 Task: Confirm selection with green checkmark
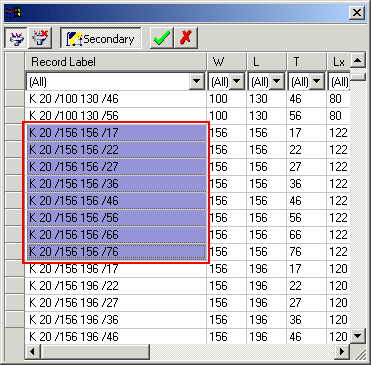pos(162,38)
